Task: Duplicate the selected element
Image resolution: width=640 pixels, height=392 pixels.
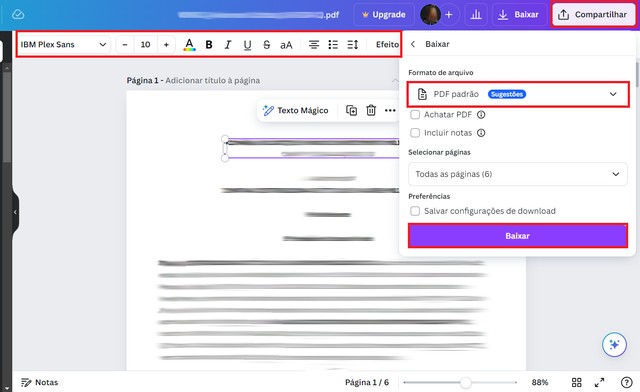Action: [x=351, y=110]
